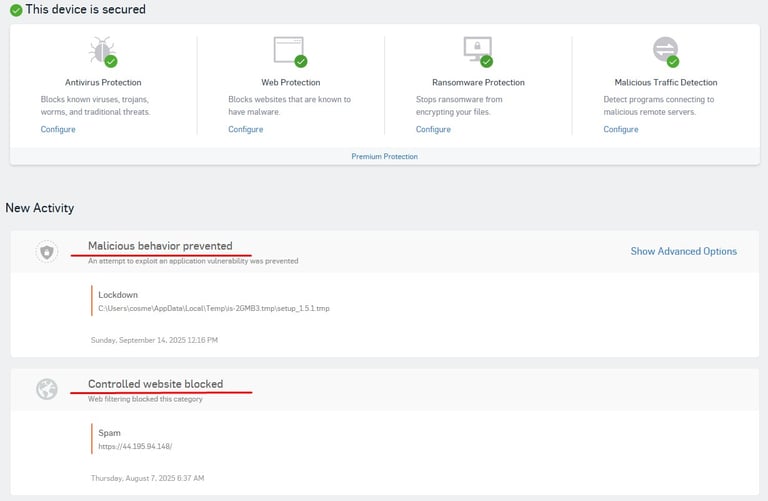Click the Ransomware Protection monitor icon
Screen dimensions: 768x501
tap(477, 50)
